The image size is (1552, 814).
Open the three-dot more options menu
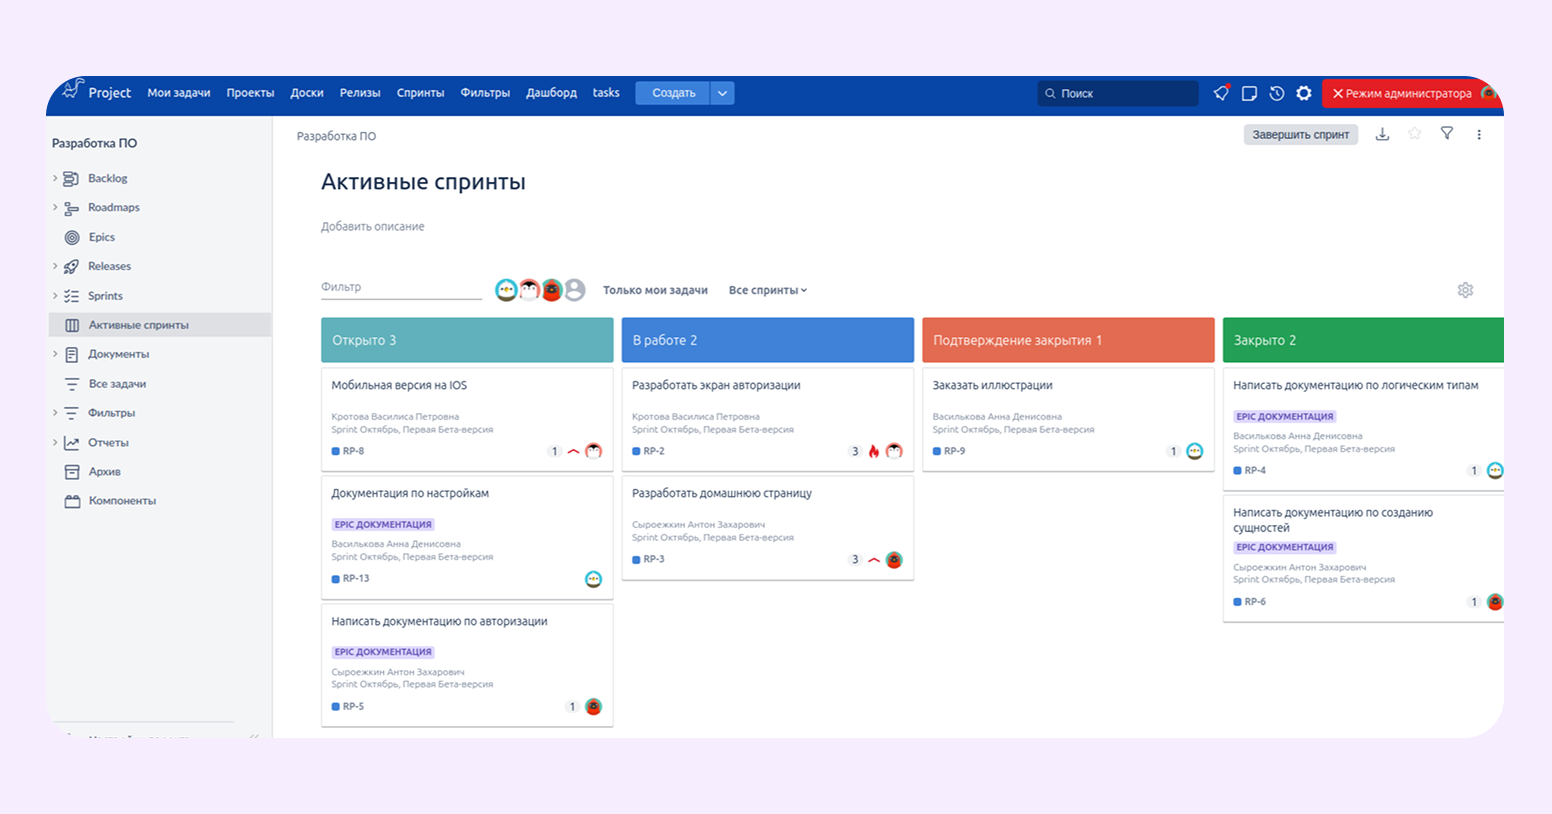pyautogui.click(x=1479, y=134)
